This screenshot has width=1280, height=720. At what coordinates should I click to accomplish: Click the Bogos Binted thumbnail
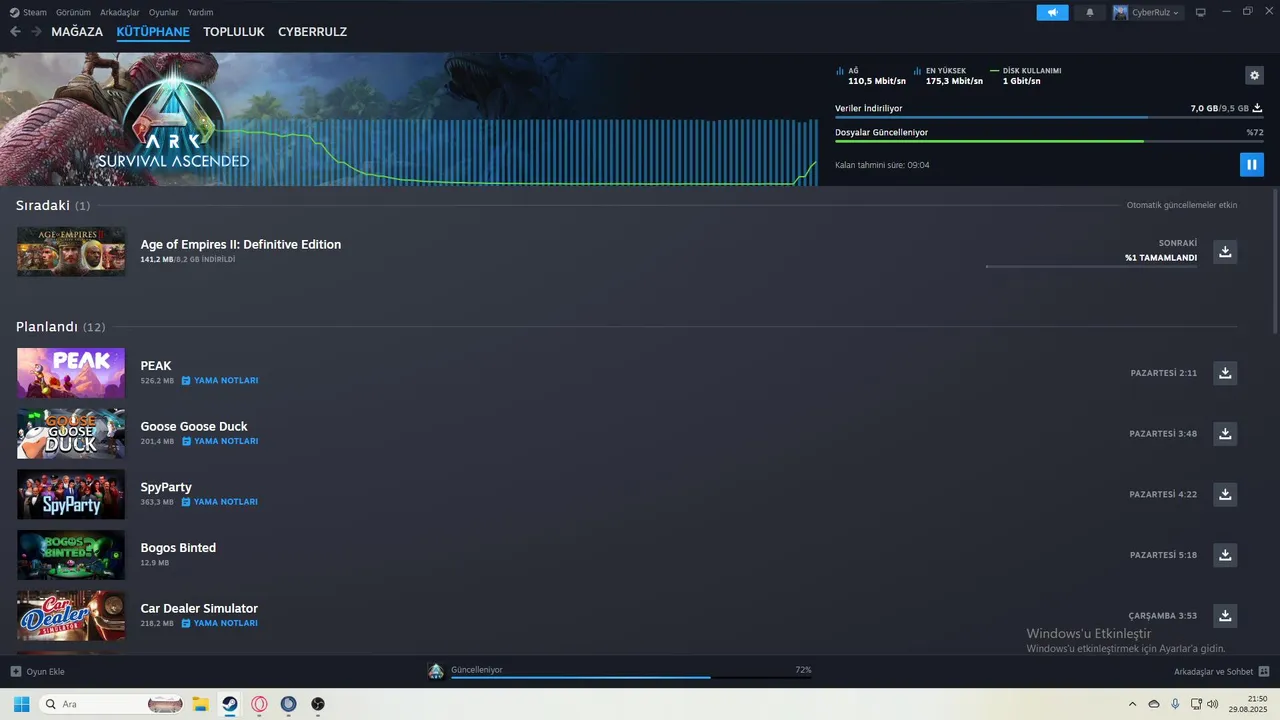(x=71, y=555)
